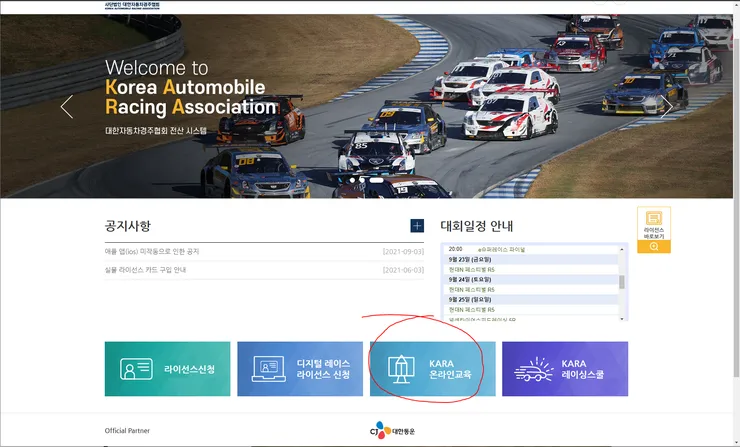Select the 20:00 e슈퍼레이스 파이널 schedule entry
The width and height of the screenshot is (740, 447).
[531, 249]
